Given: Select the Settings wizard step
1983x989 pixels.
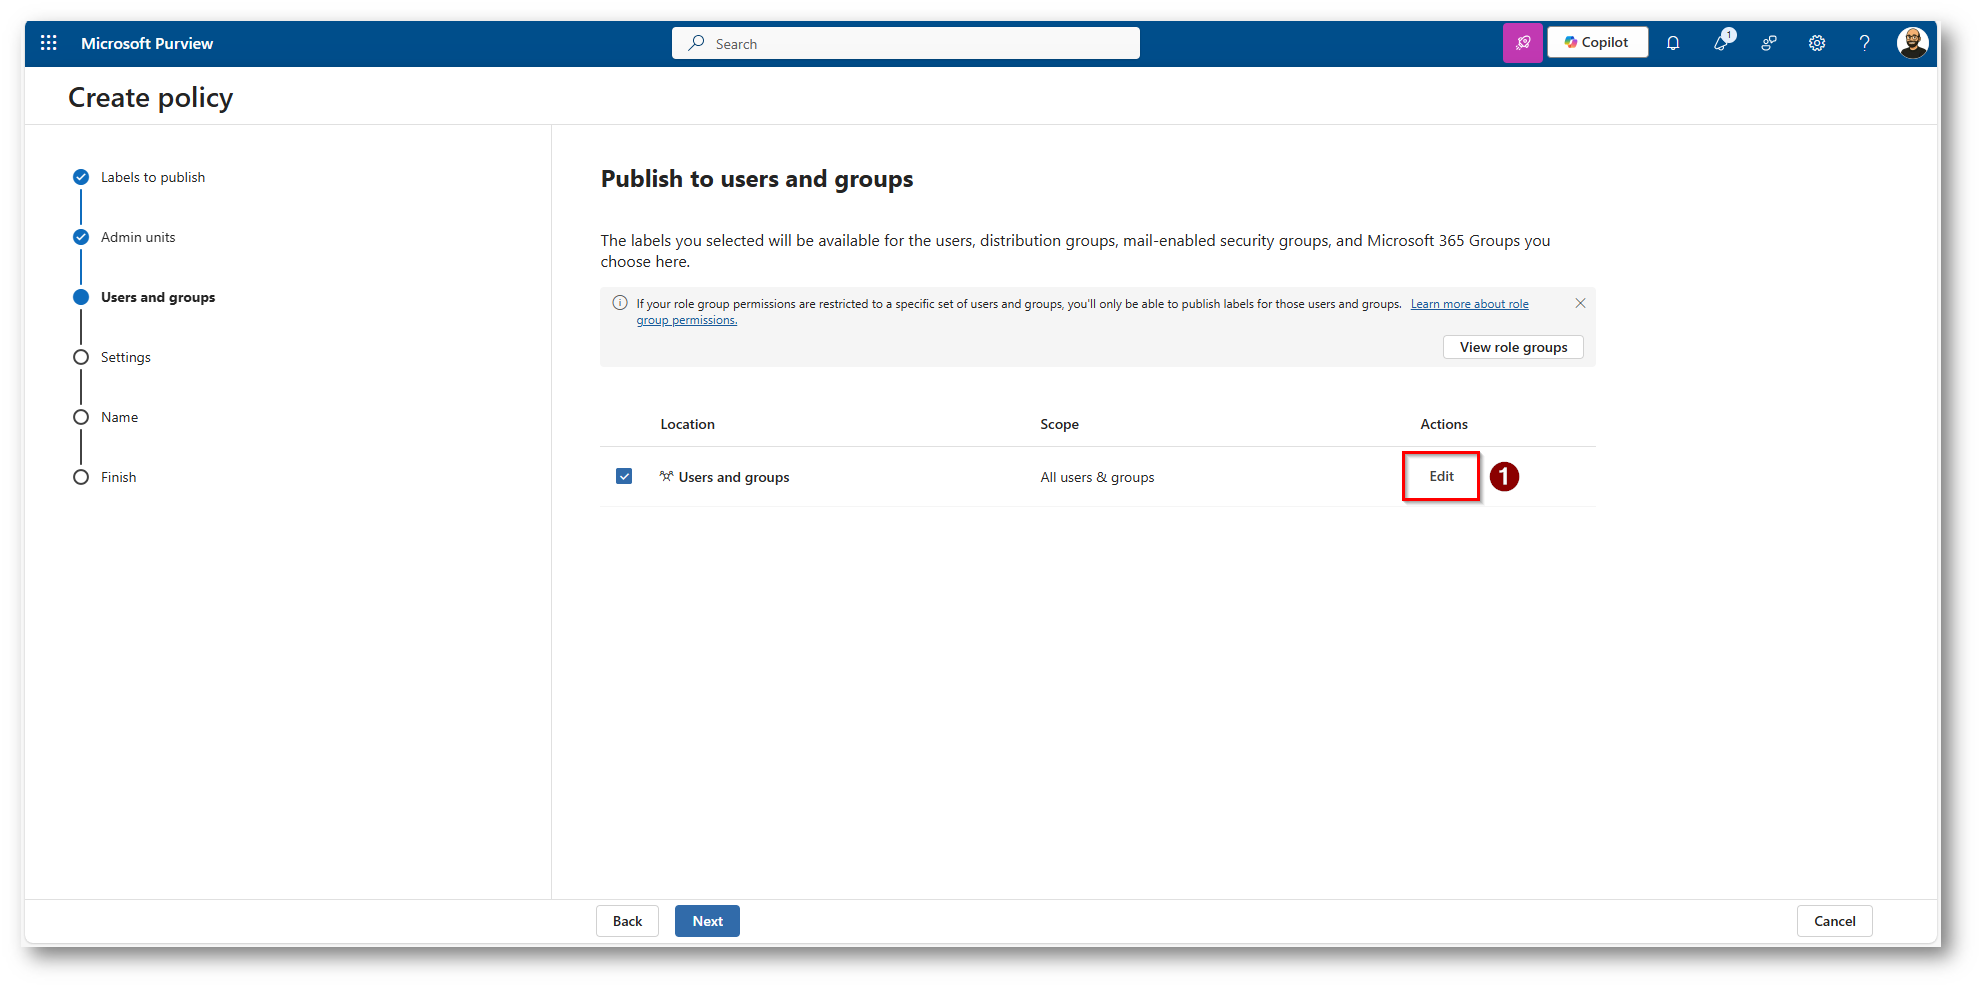Looking at the screenshot, I should pyautogui.click(x=125, y=357).
